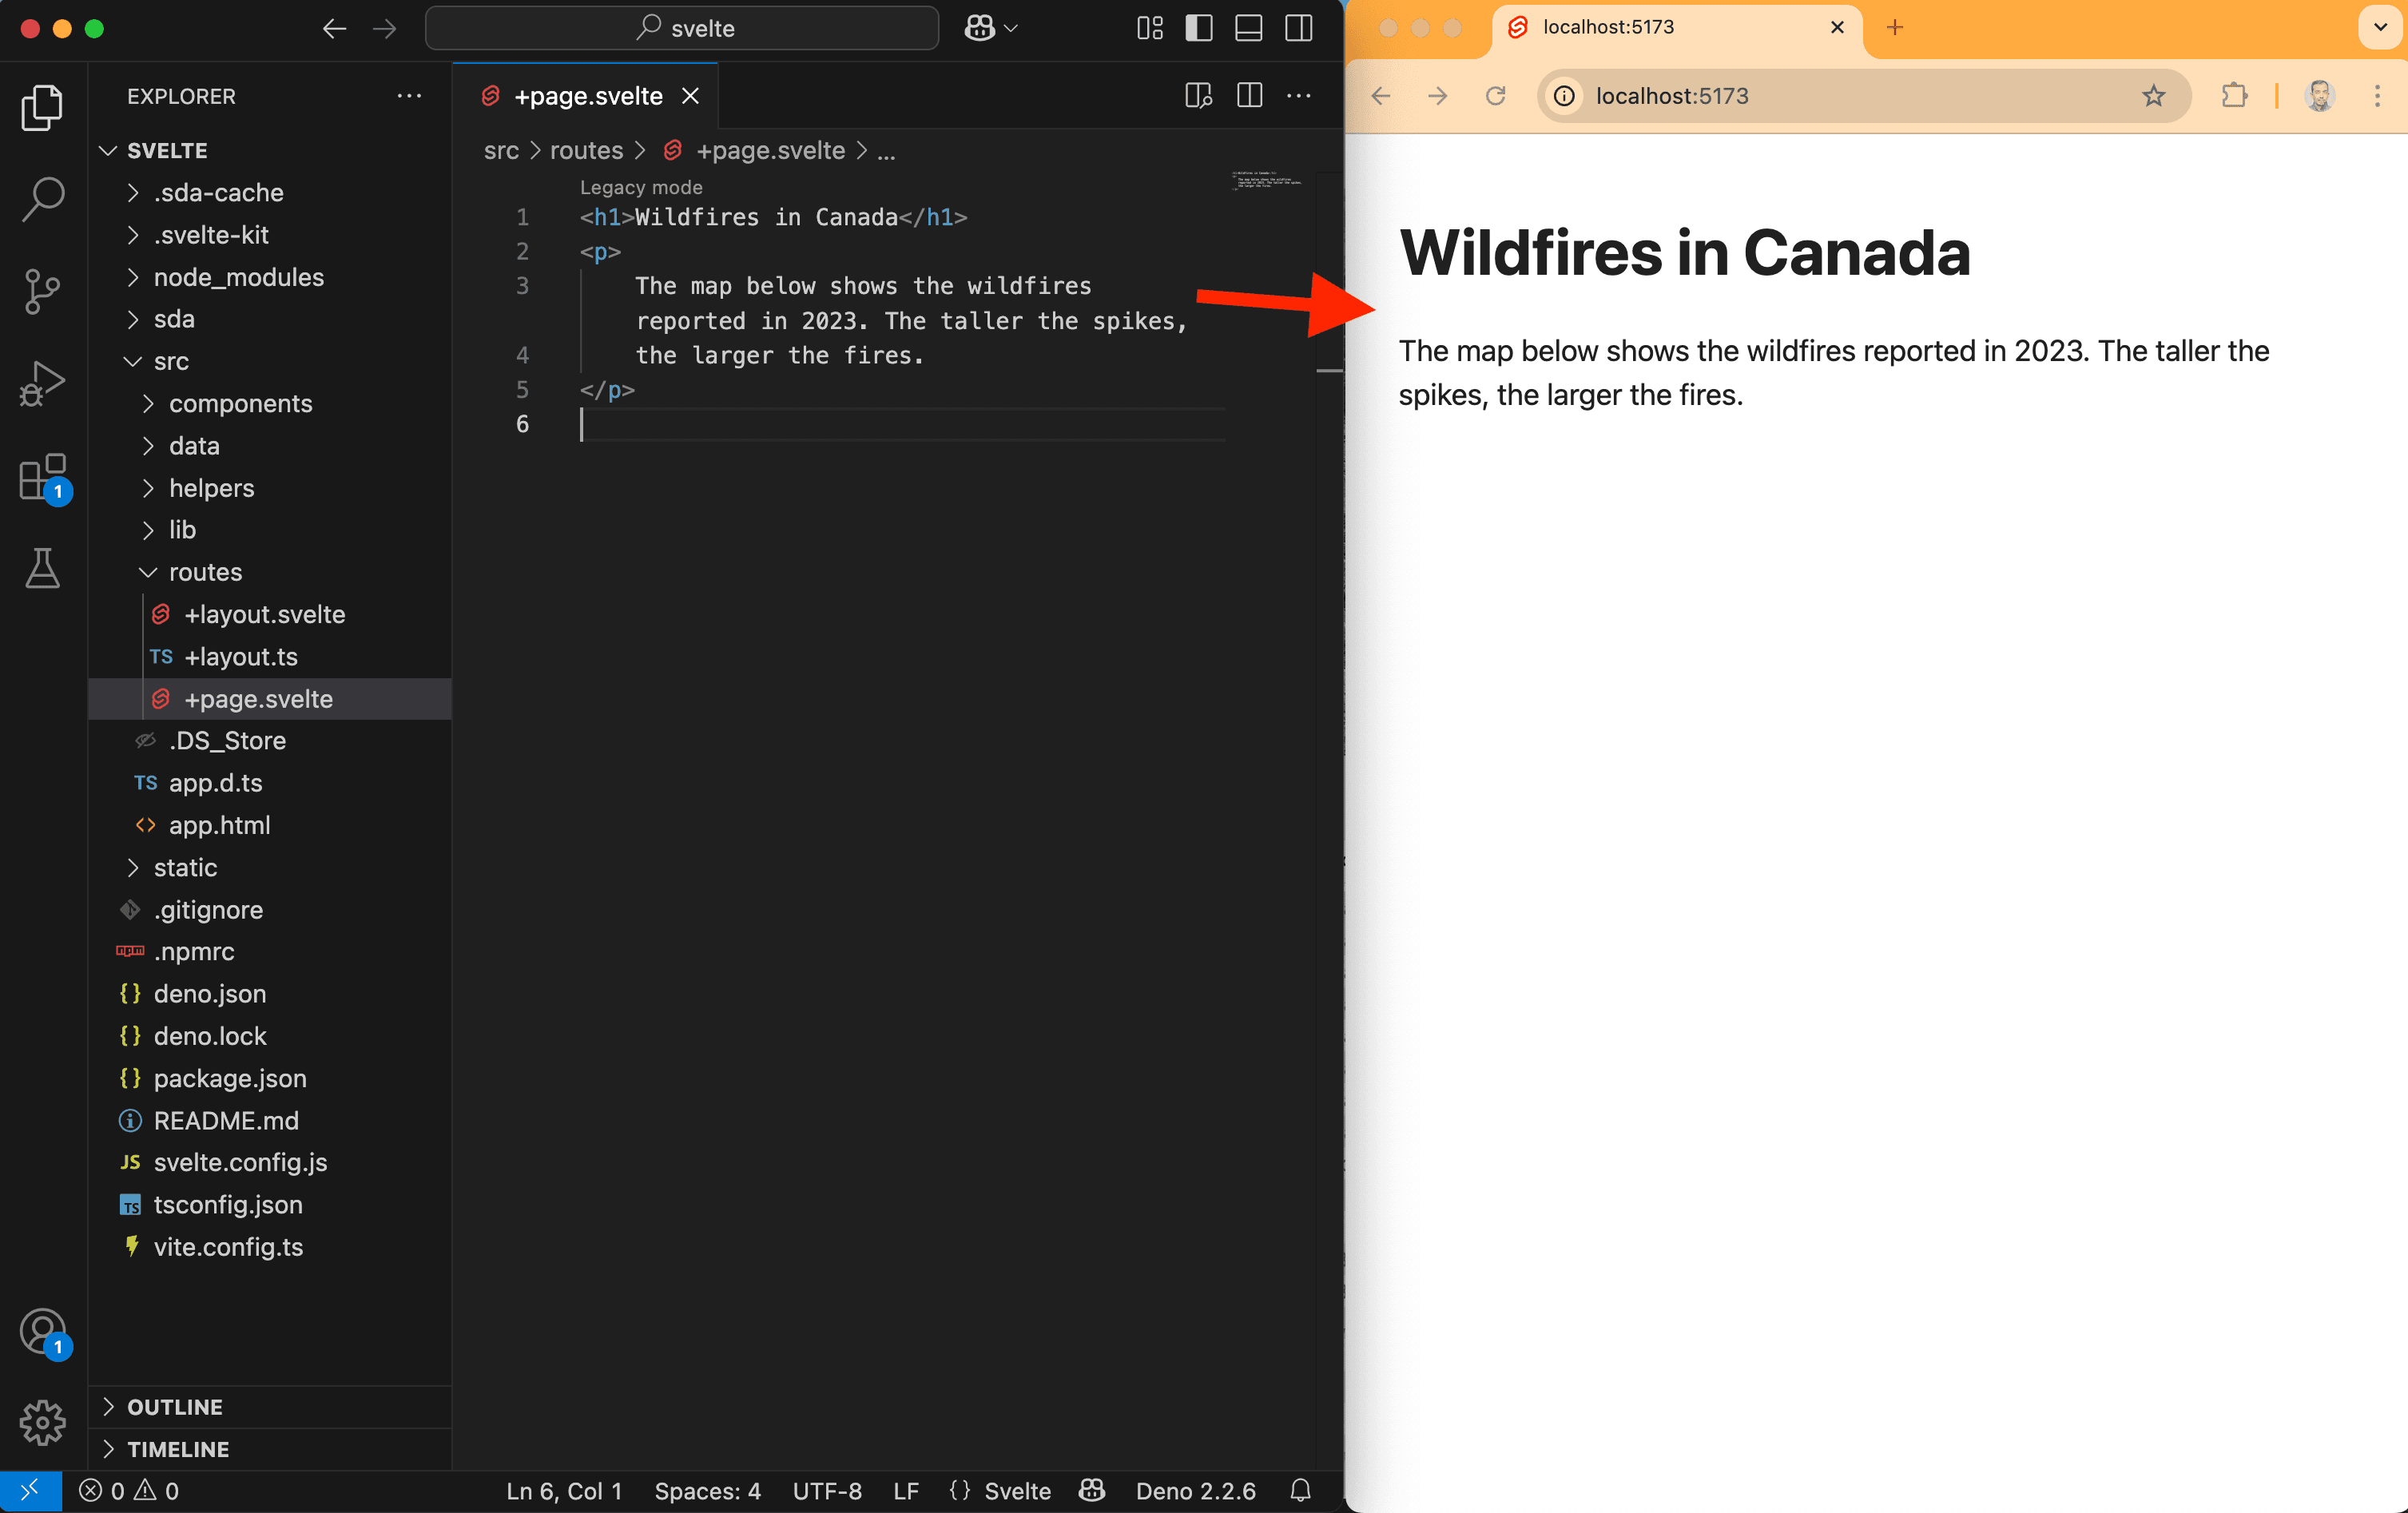The width and height of the screenshot is (2408, 1513).
Task: Show errors and warnings count panel
Action: pos(129,1490)
